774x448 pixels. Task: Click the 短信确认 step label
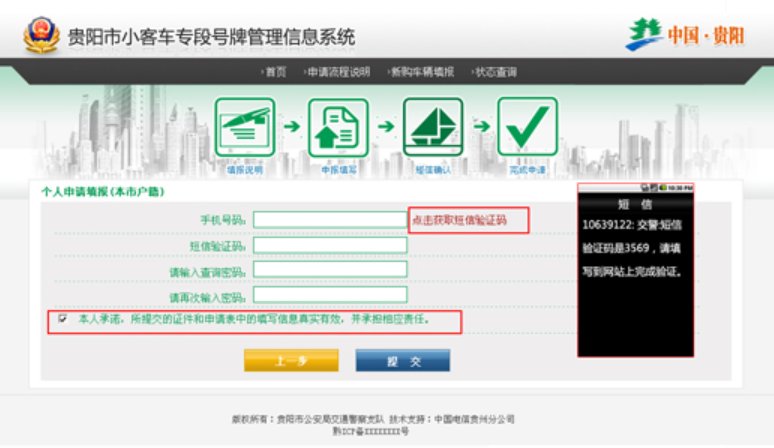[x=433, y=170]
